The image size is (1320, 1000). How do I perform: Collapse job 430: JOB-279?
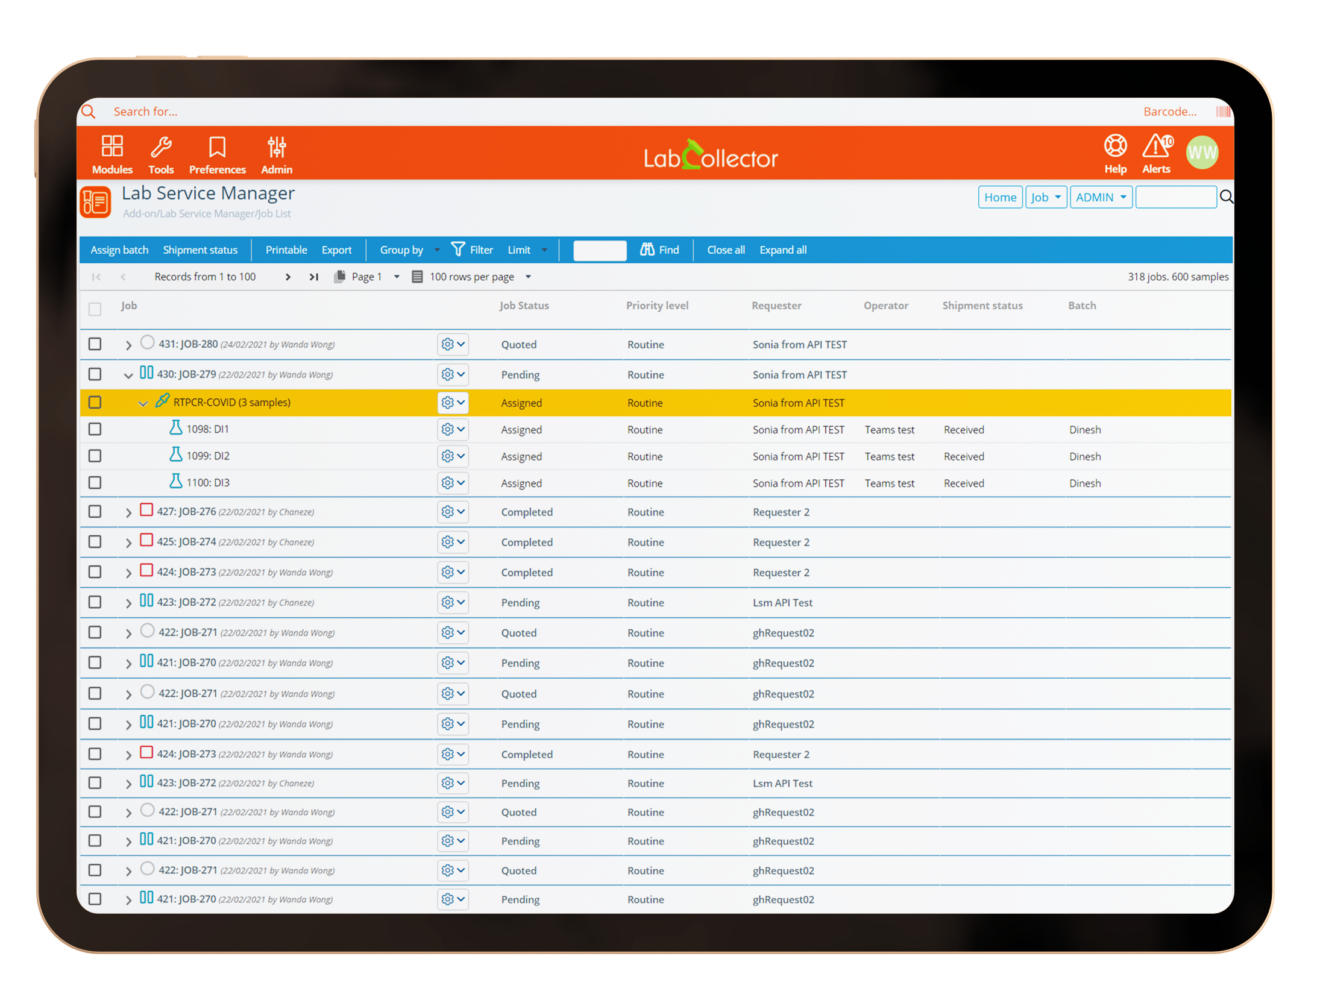pos(128,375)
